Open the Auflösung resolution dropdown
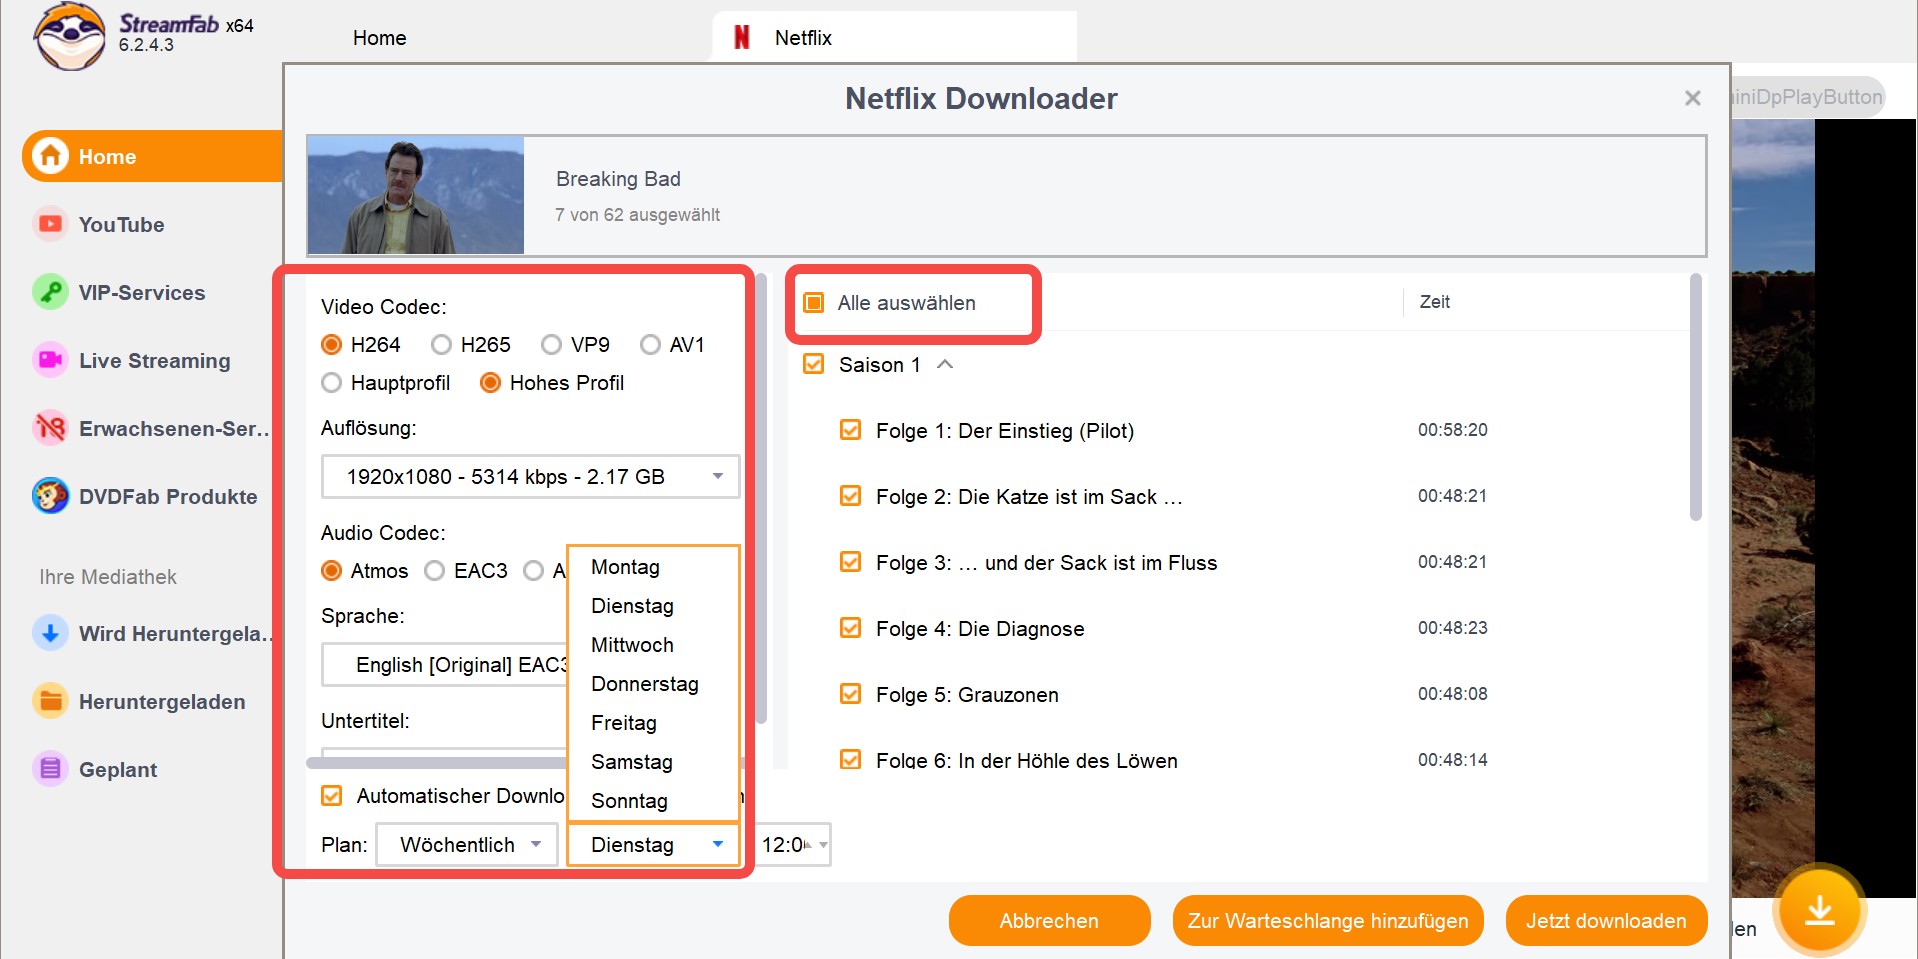This screenshot has height=959, width=1918. [x=530, y=477]
